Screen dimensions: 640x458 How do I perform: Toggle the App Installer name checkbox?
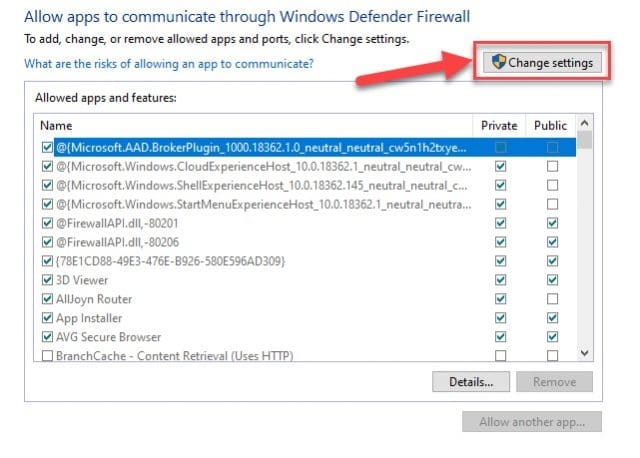[47, 318]
